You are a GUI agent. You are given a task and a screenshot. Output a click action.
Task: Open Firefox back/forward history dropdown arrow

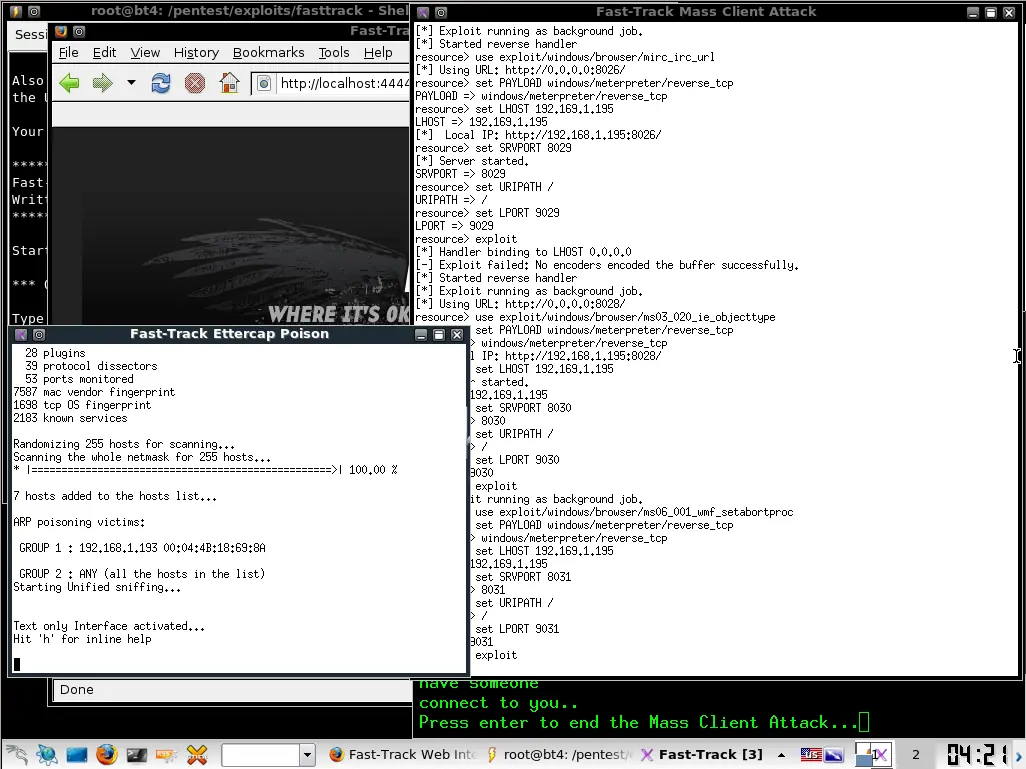click(x=131, y=83)
